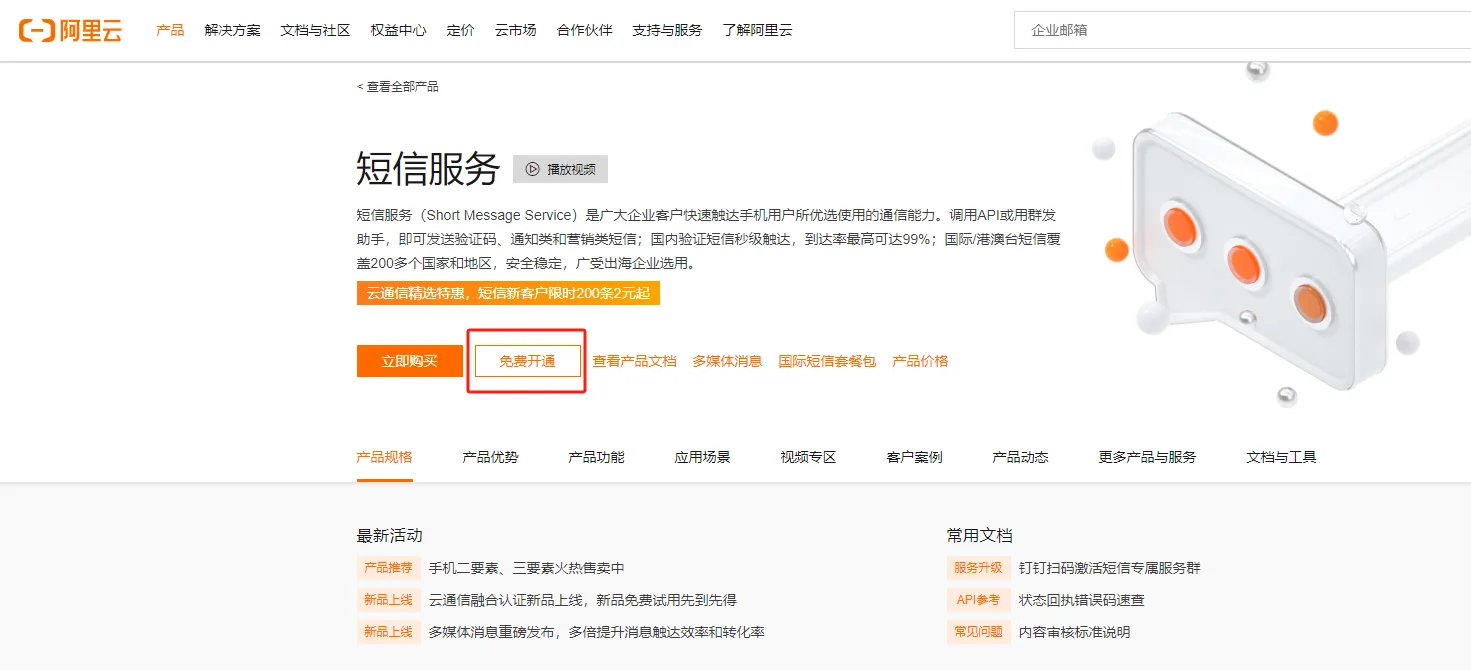
Task: Open 内容审核标准说明 document
Action: (1074, 632)
